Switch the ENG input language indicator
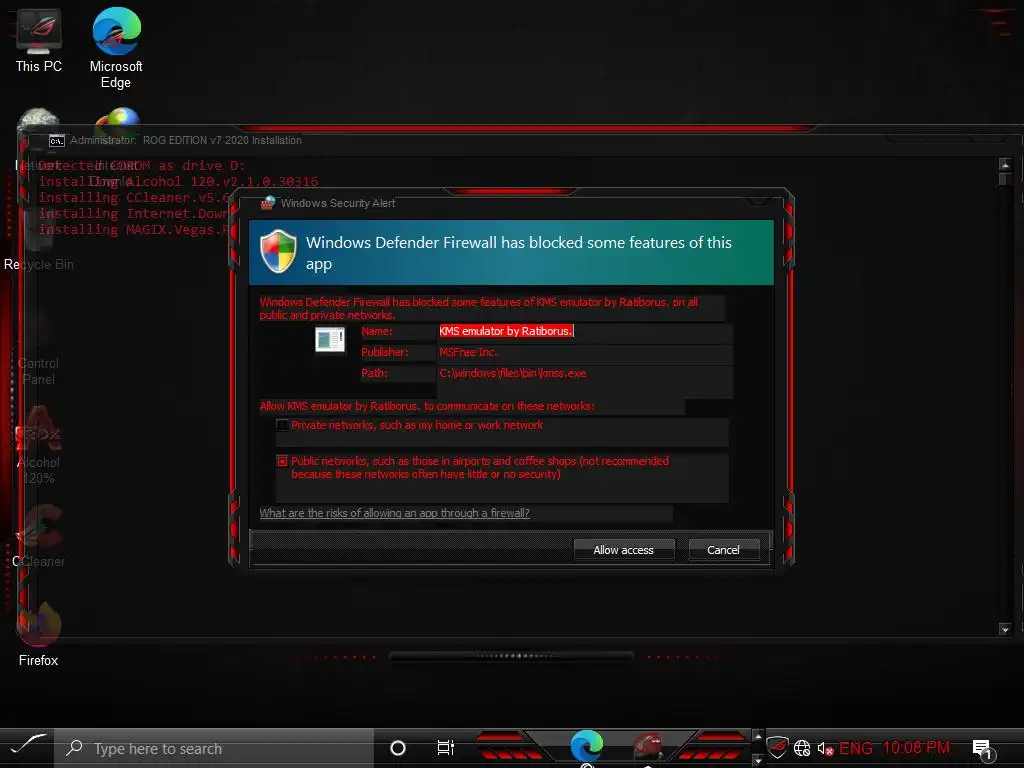1024x768 pixels. click(856, 748)
